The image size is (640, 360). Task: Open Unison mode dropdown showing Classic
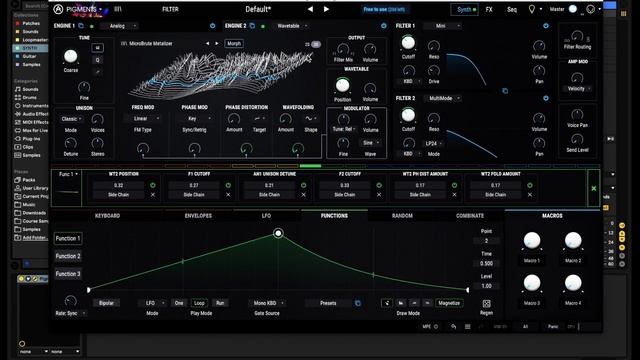[x=71, y=119]
